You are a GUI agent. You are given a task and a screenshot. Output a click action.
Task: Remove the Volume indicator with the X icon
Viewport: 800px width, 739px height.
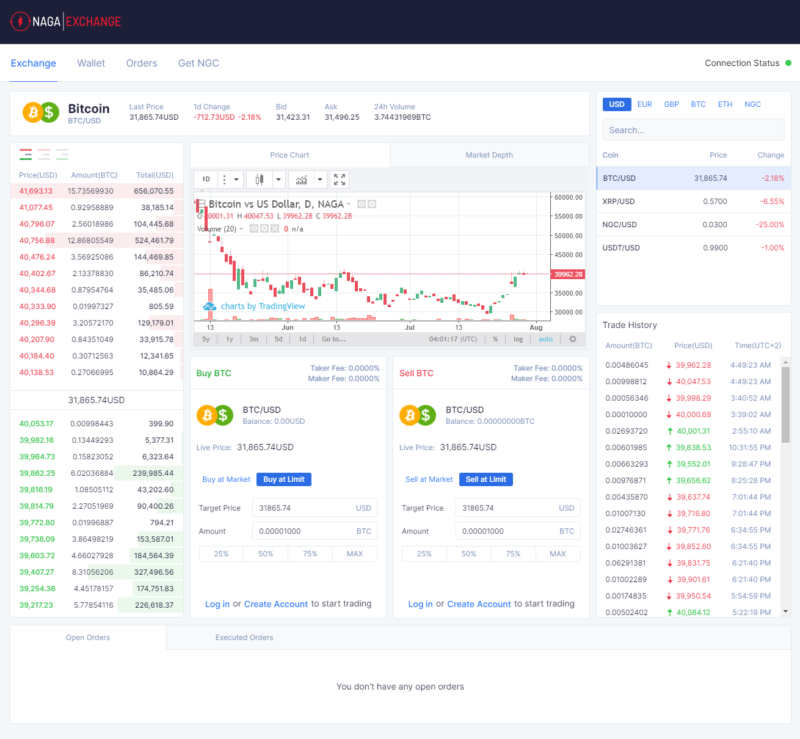274,229
